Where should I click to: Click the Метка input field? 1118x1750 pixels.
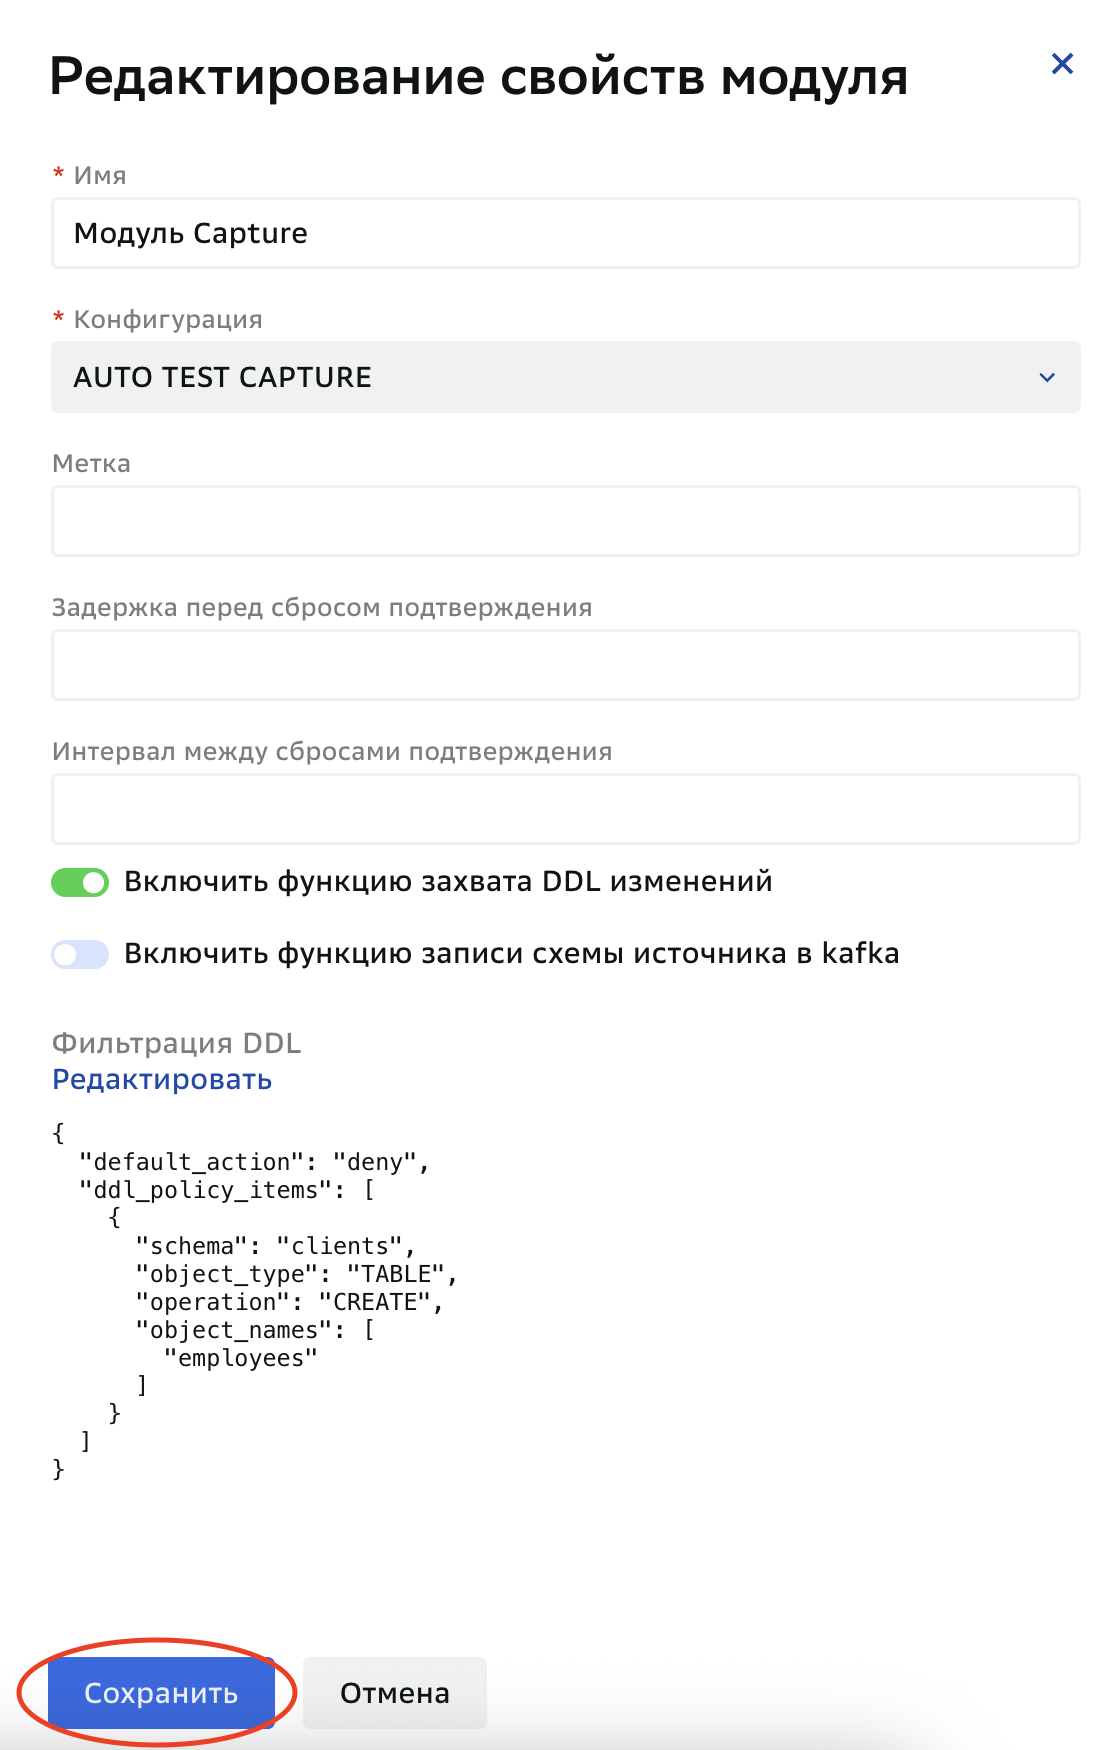[x=566, y=521]
